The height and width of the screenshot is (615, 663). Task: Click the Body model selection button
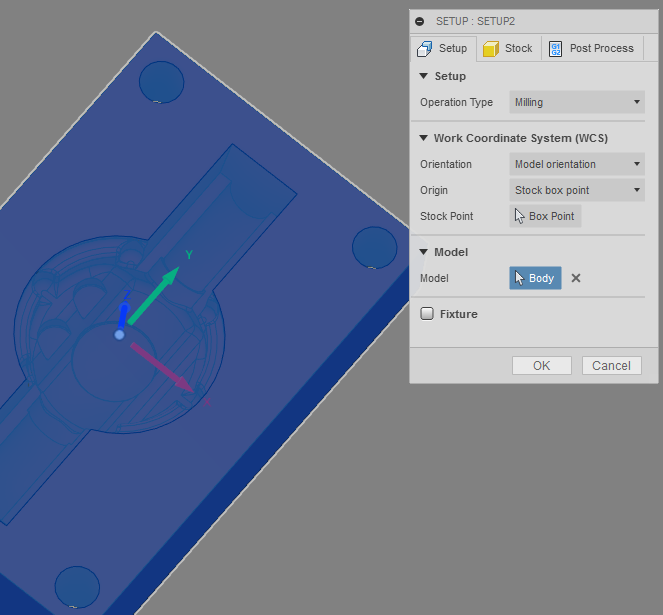click(x=535, y=278)
